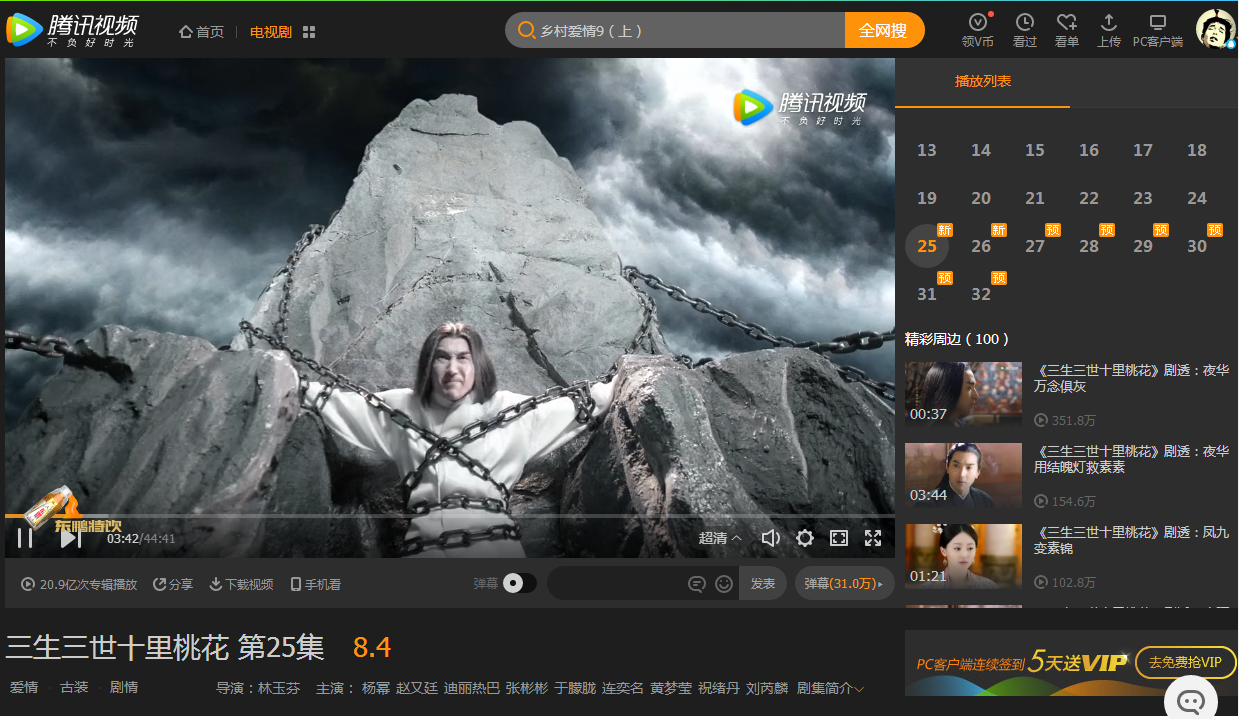The width and height of the screenshot is (1239, 719).
Task: Mute the video volume
Action: click(x=770, y=538)
